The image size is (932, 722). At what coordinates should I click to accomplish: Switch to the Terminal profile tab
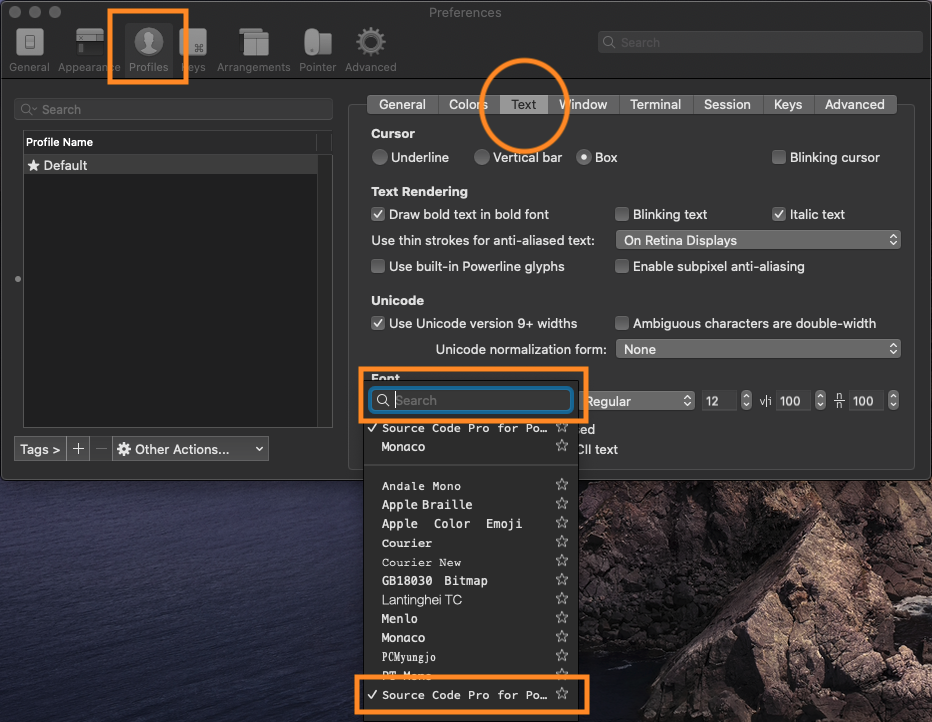(656, 104)
